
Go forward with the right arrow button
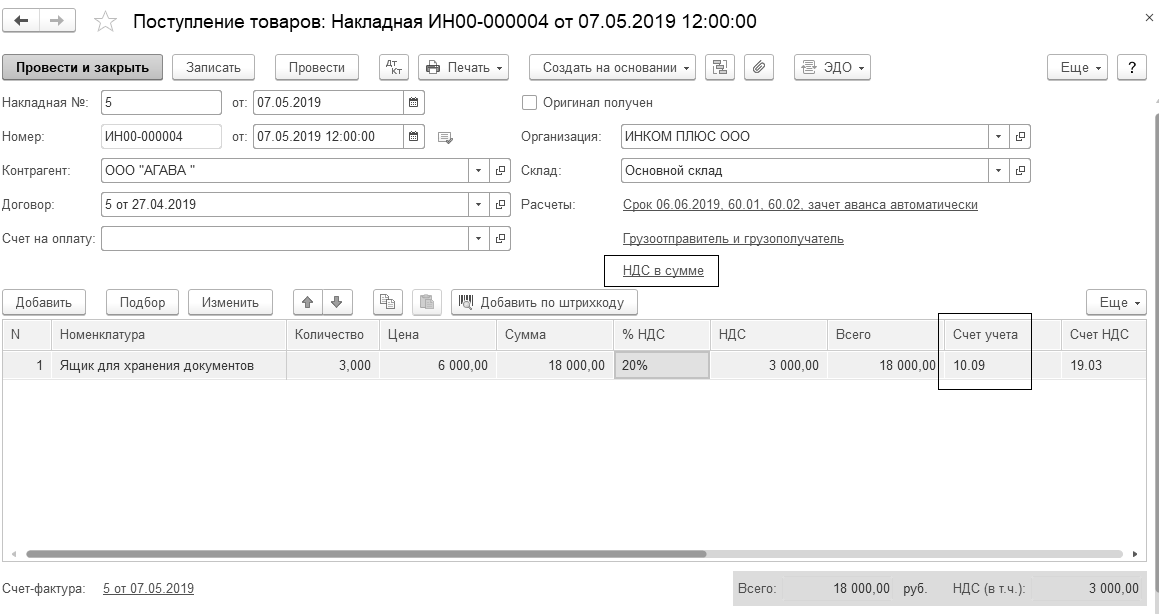(x=57, y=21)
